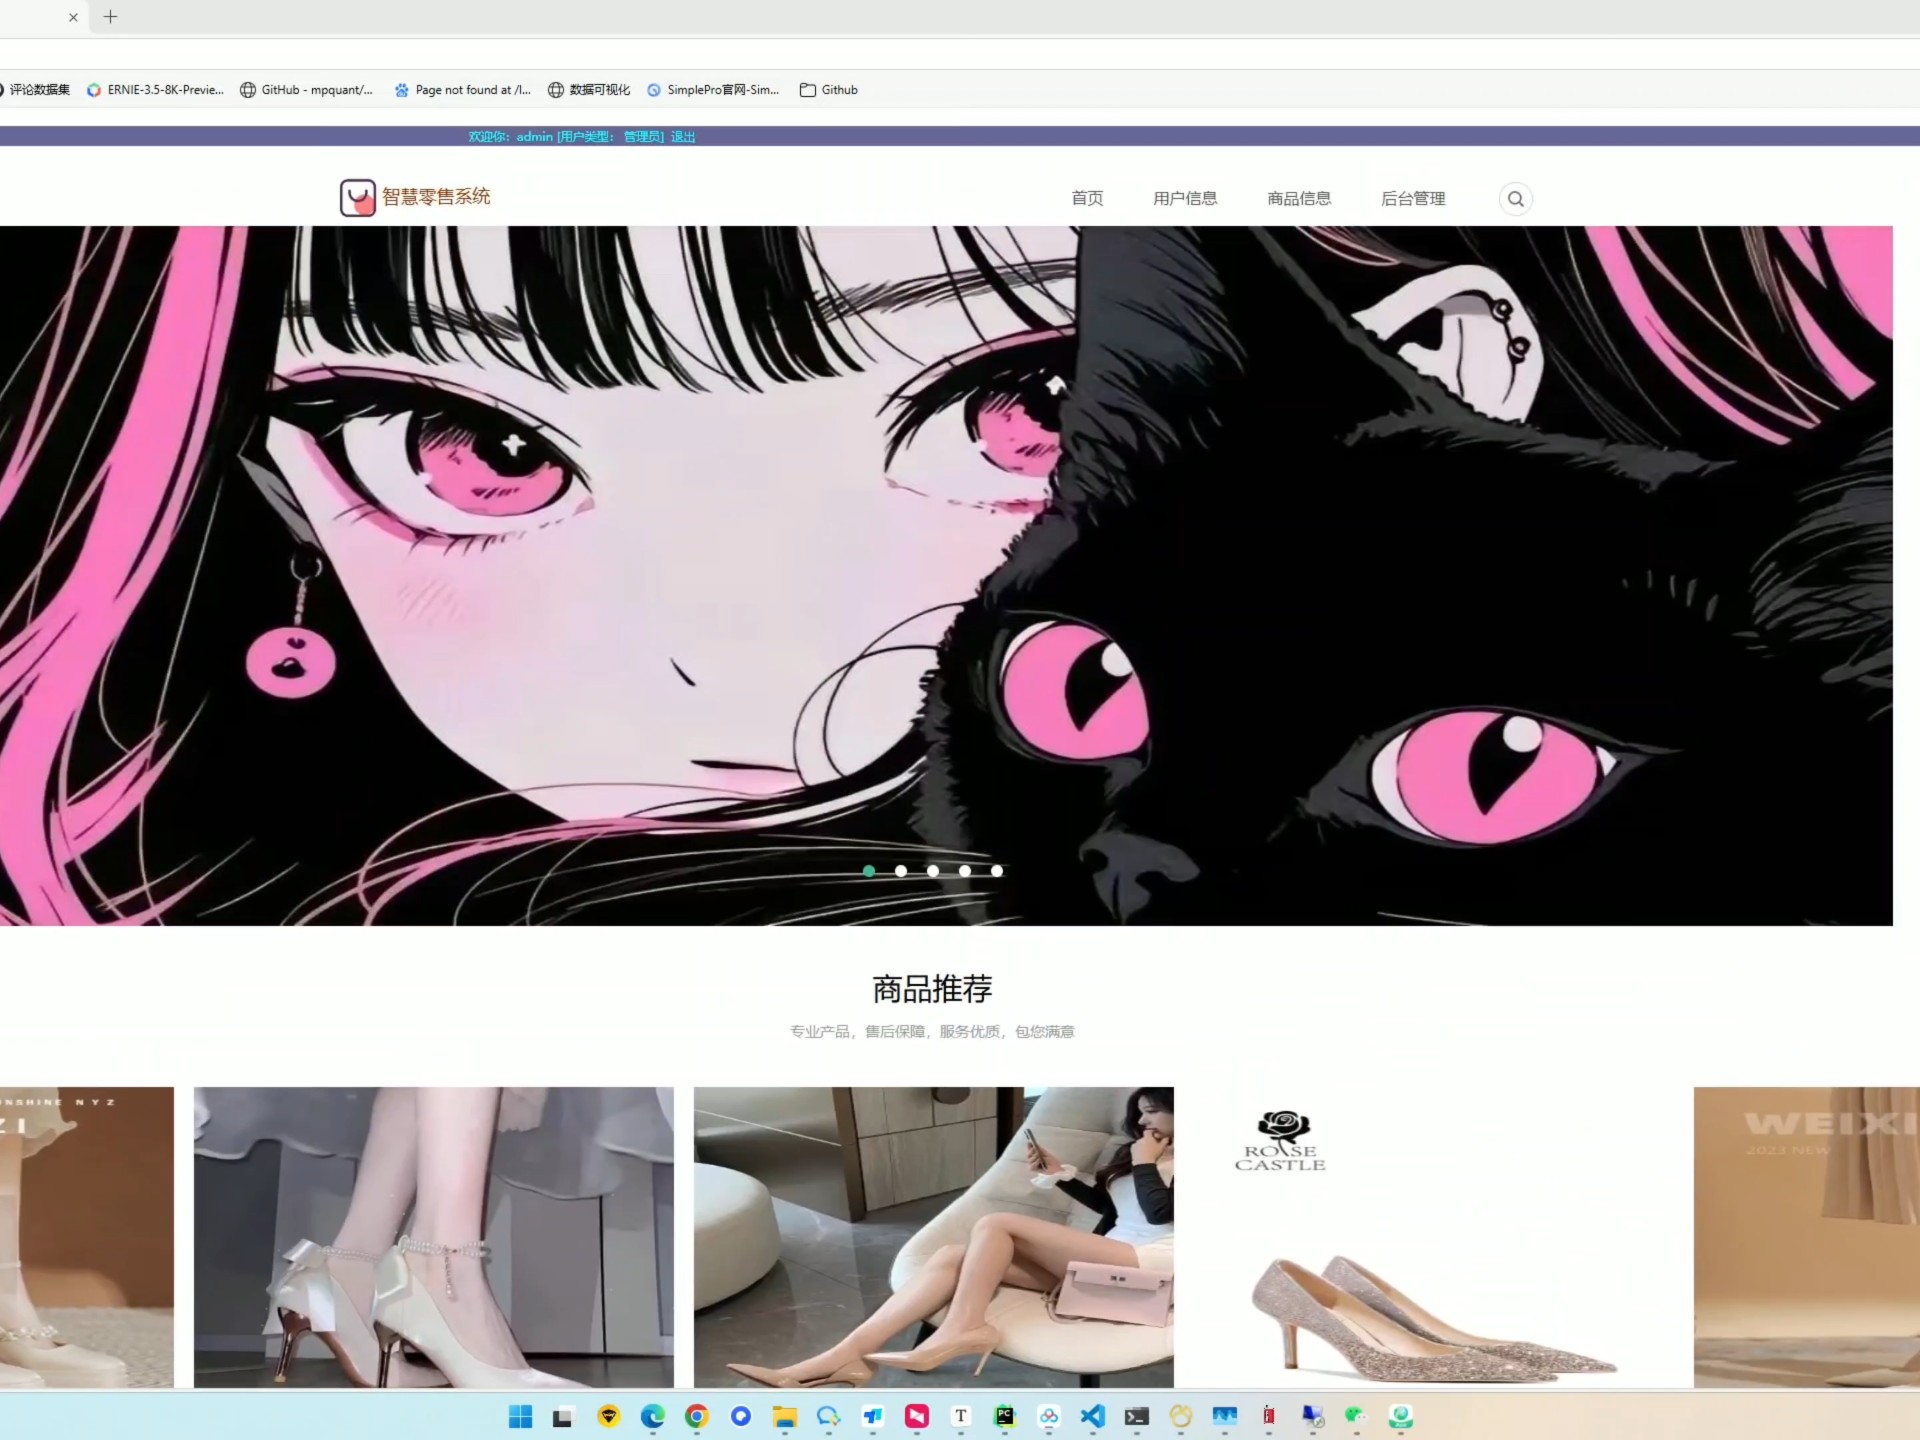Open the blue T-shaped app icon in taskbar
The image size is (1920, 1440).
point(873,1416)
